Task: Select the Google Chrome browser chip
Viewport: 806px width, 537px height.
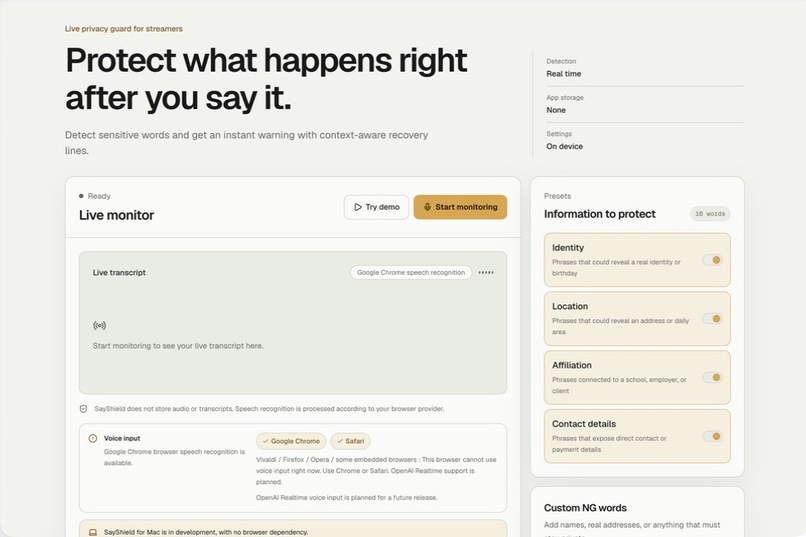Action: pos(291,441)
